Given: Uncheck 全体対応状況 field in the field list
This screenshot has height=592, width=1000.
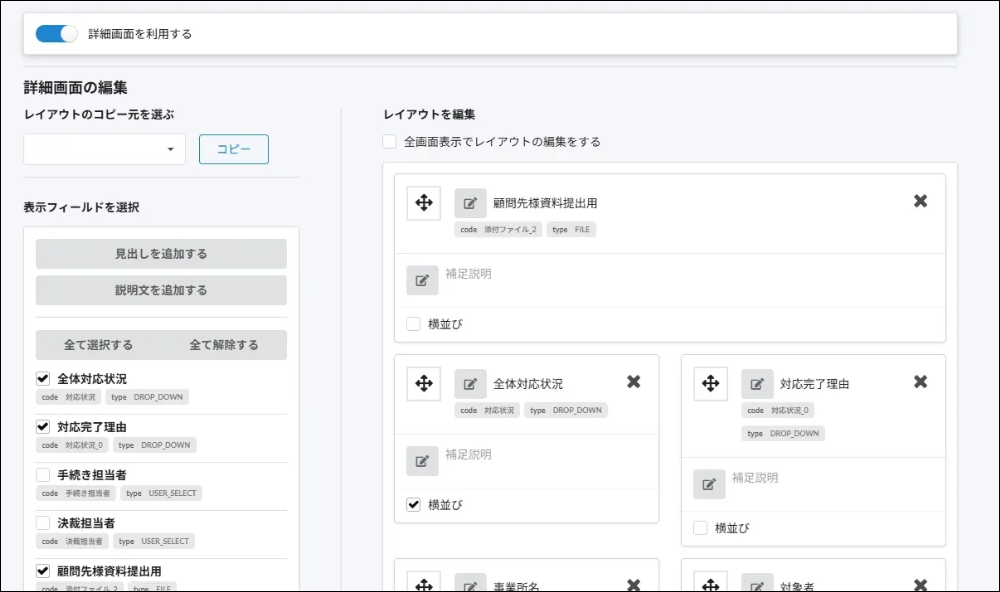Looking at the screenshot, I should [43, 378].
